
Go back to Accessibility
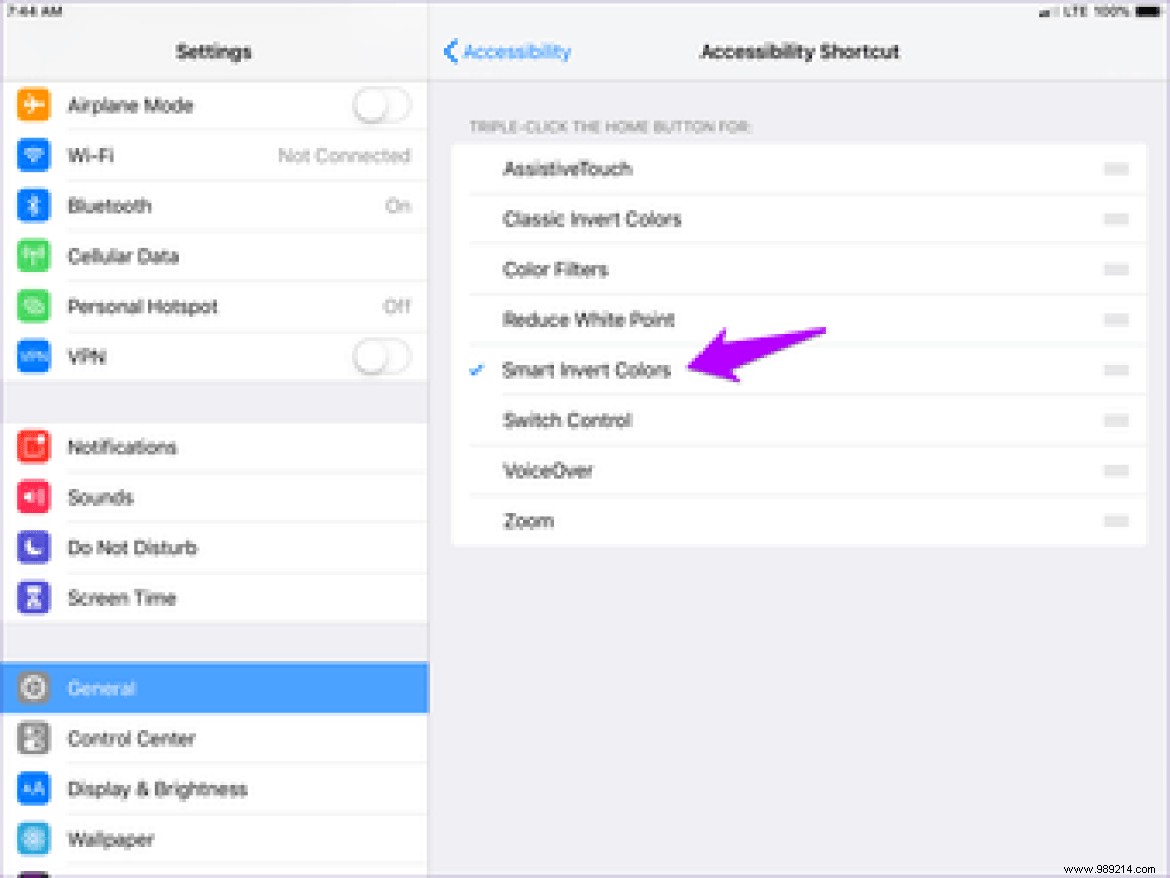[508, 51]
